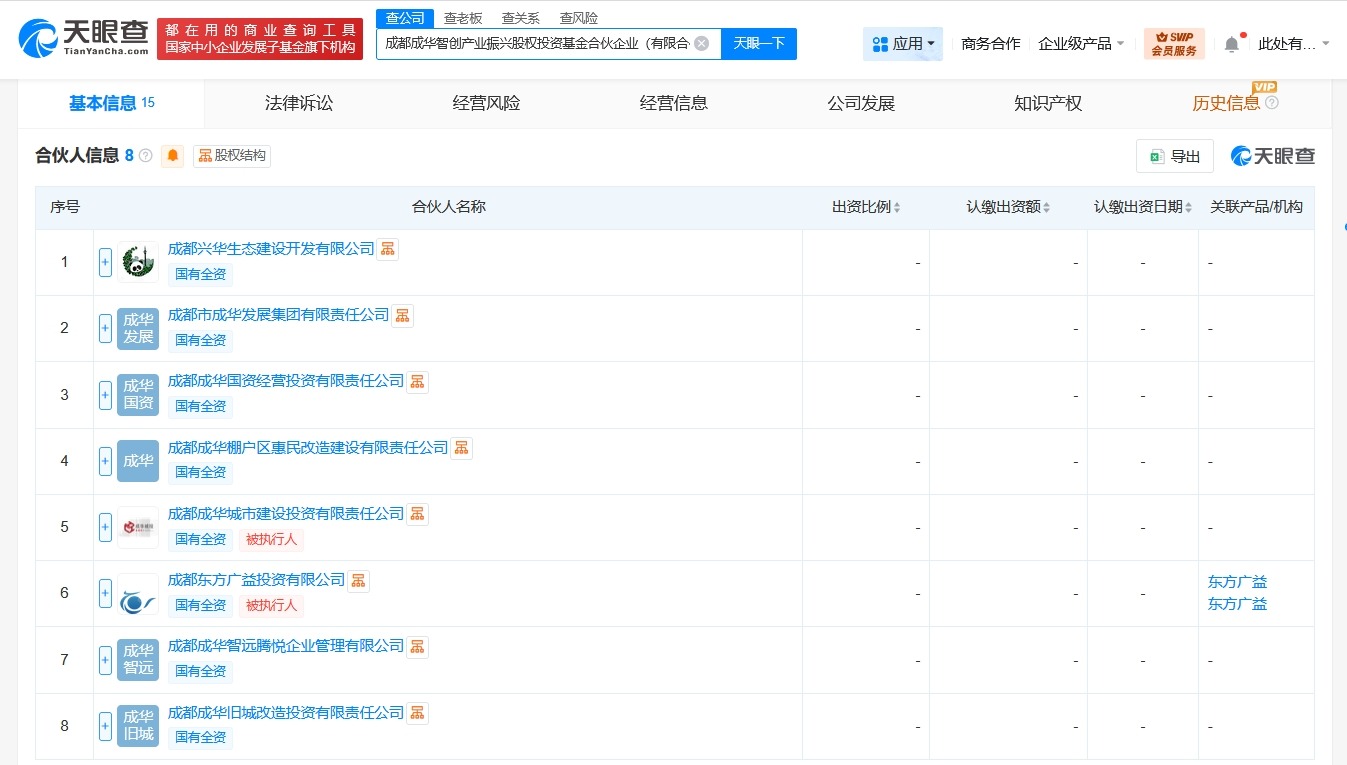
Task: Expand details for 成都兴华生态建设开发有限公司 row
Action: coord(105,261)
